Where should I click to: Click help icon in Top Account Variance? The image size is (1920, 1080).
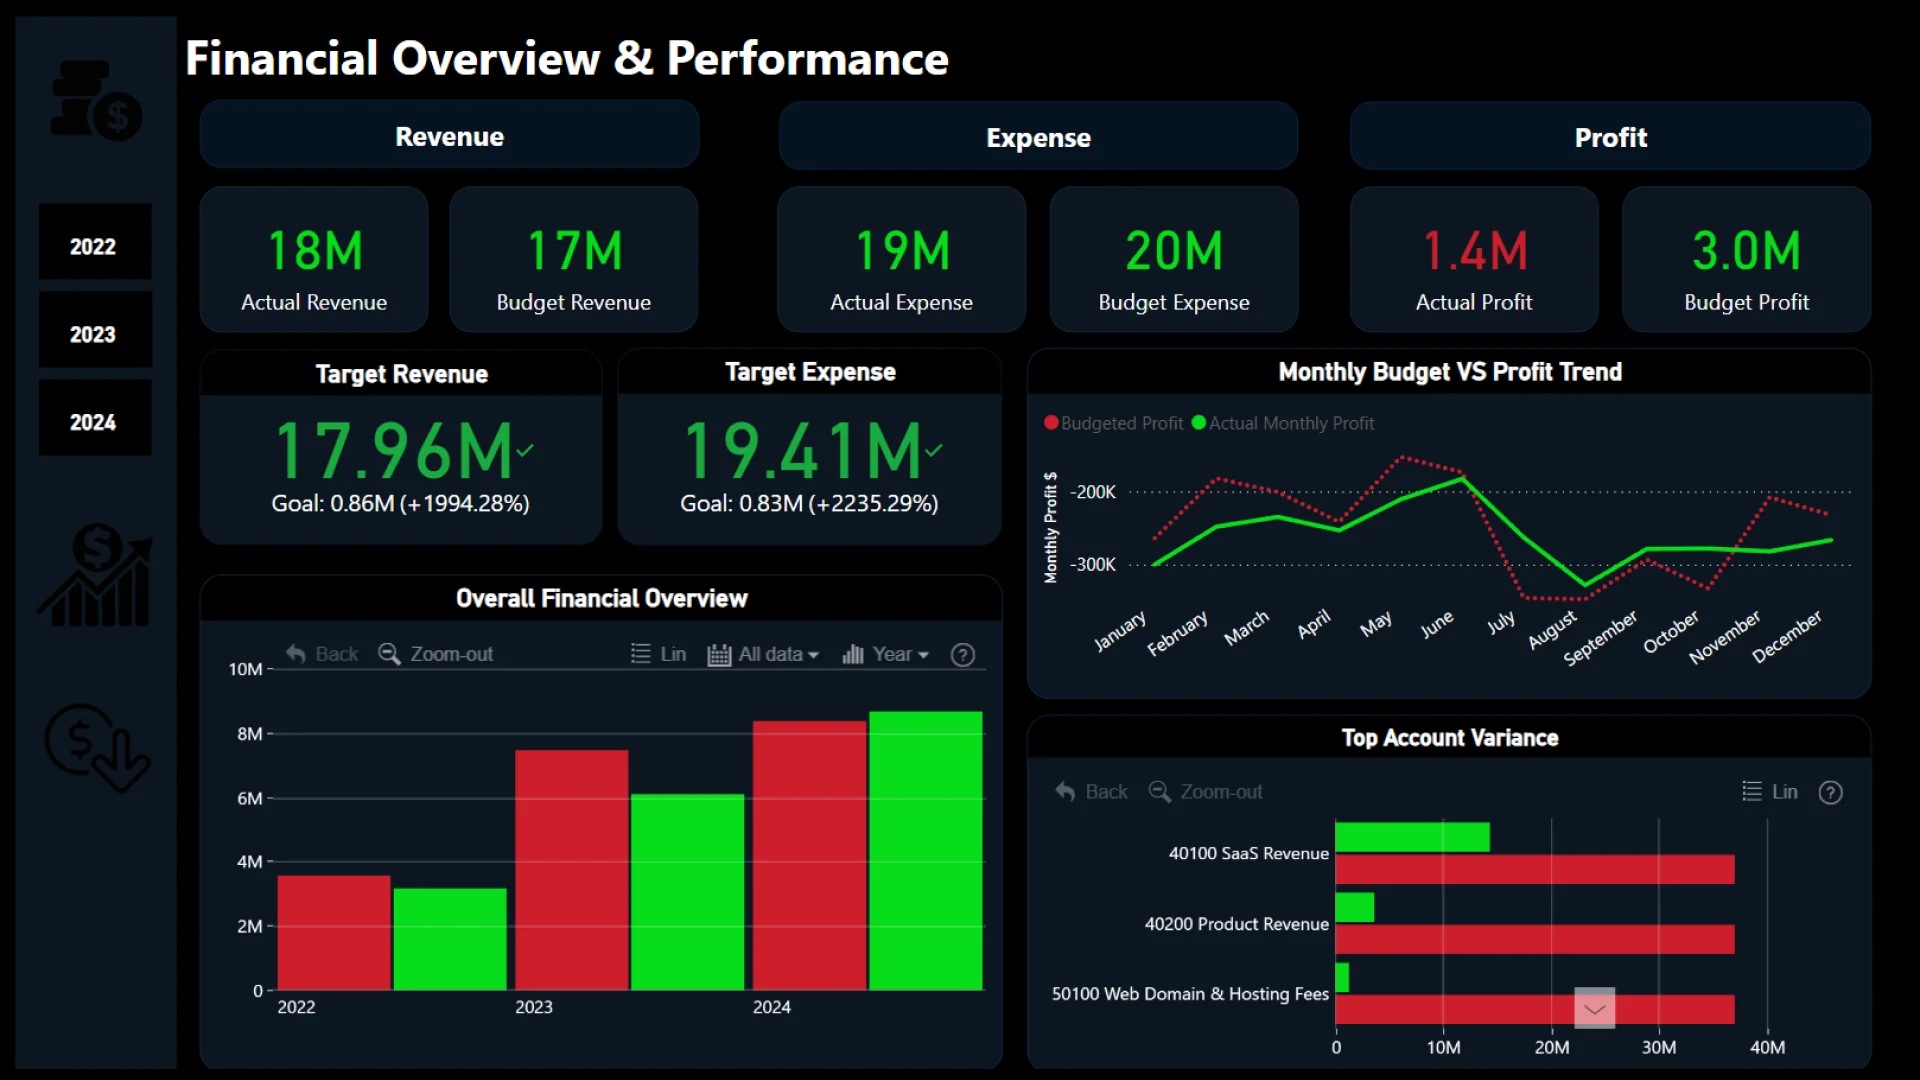pyautogui.click(x=1830, y=793)
